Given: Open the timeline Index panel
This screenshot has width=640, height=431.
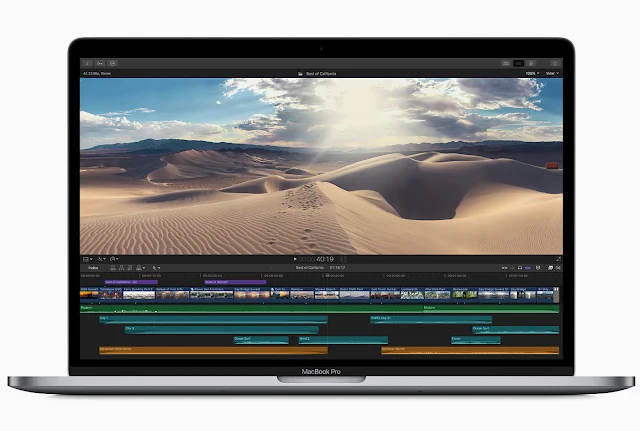Looking at the screenshot, I should coord(93,268).
